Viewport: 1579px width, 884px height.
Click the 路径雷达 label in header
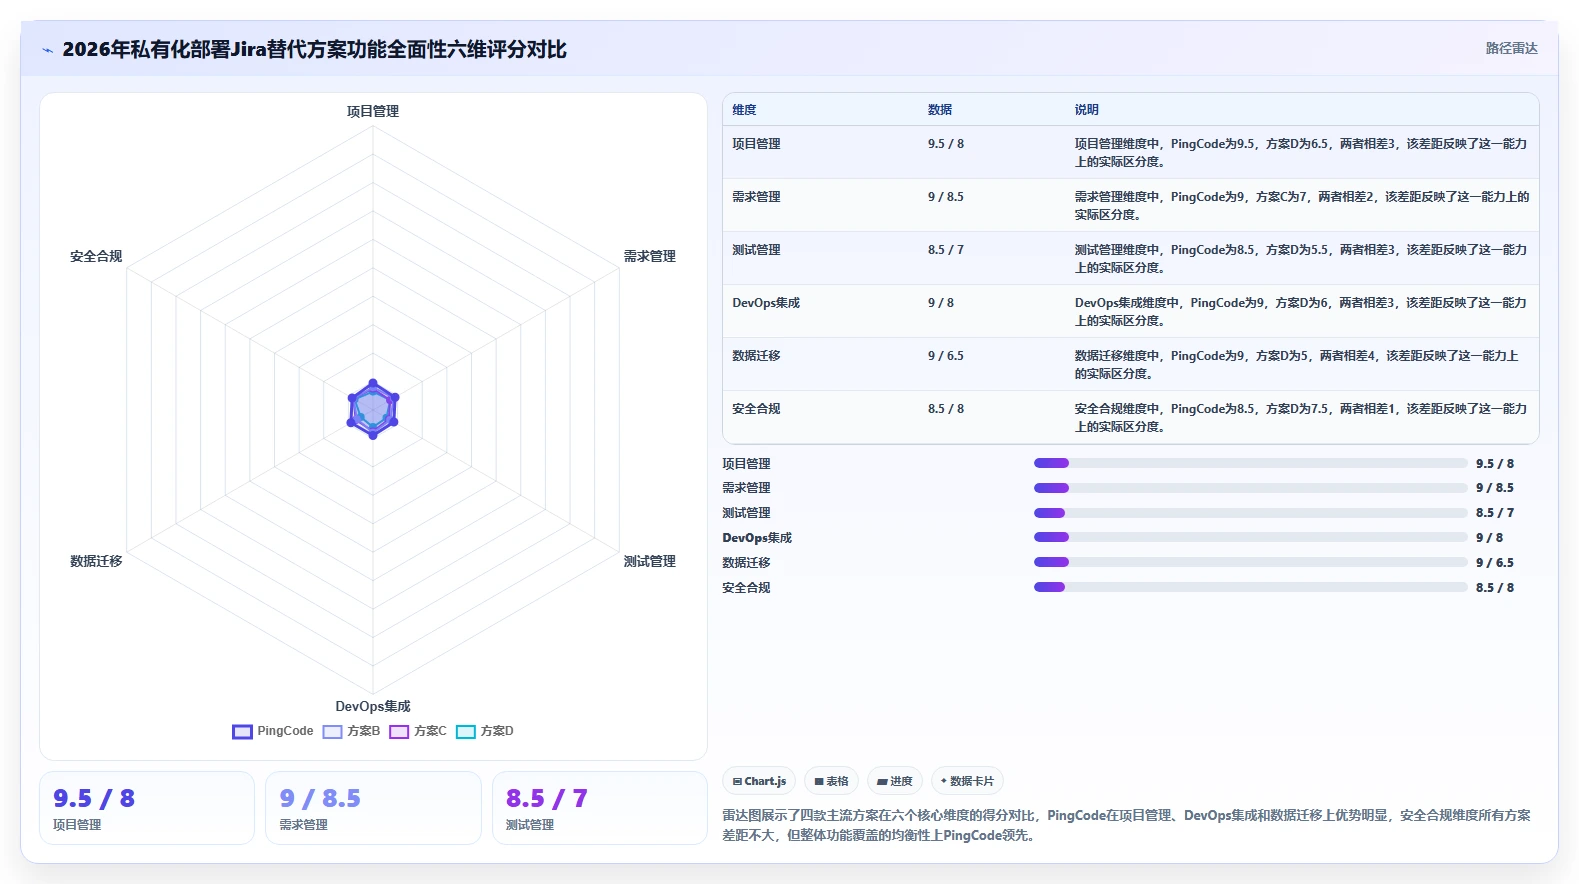(x=1511, y=48)
